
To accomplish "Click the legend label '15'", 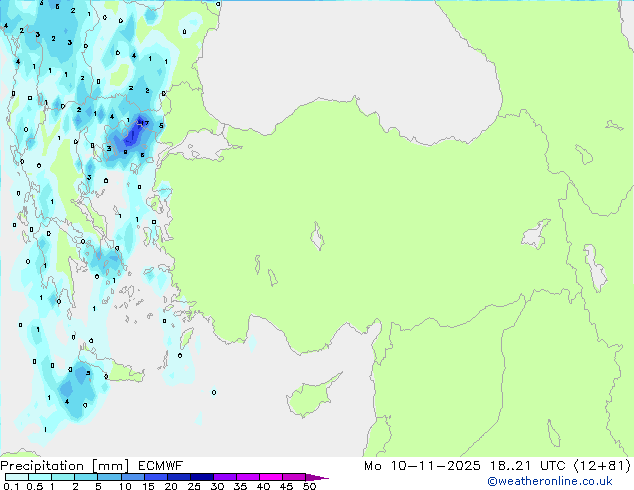I will (148, 486).
